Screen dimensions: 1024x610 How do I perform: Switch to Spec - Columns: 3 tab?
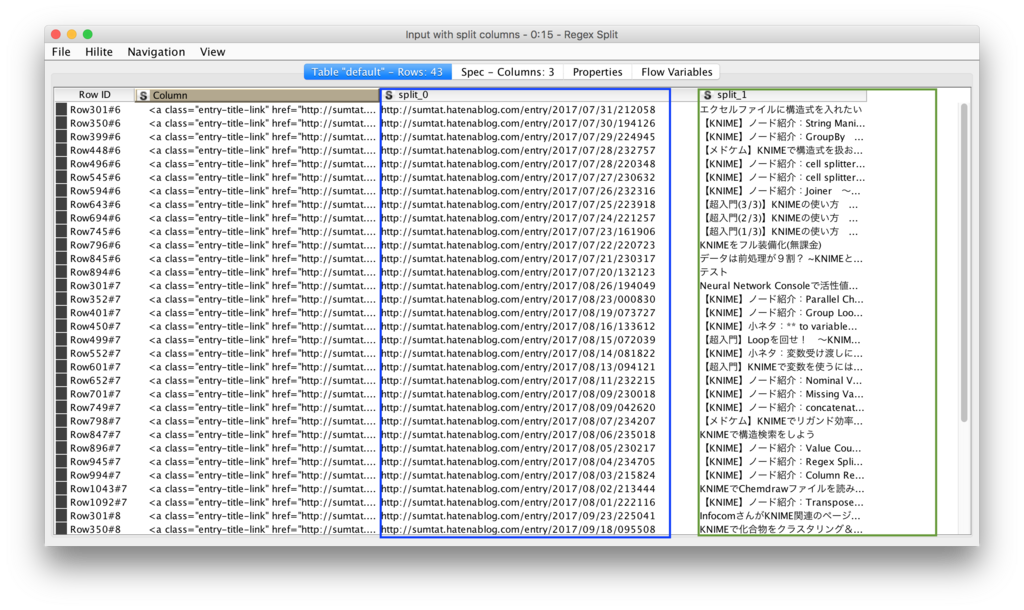(x=507, y=72)
